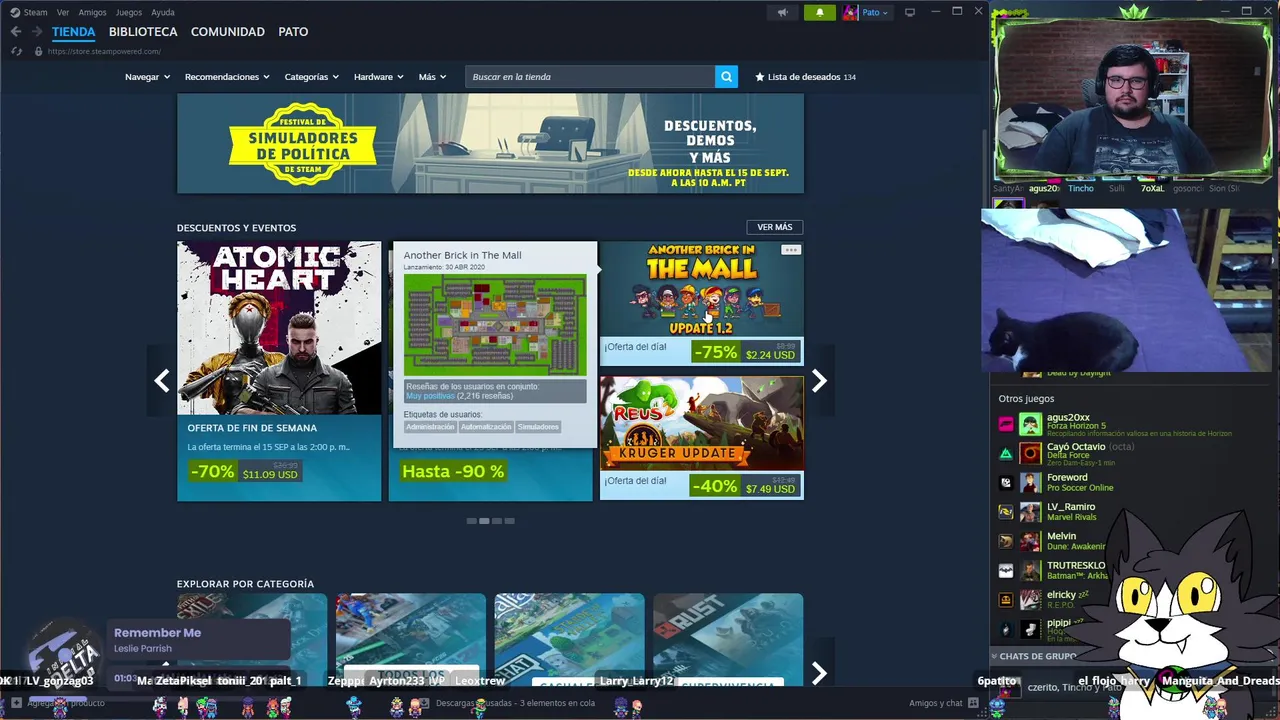The image size is (1280, 720).
Task: Go forward with the right arrow
Action: (x=37, y=32)
